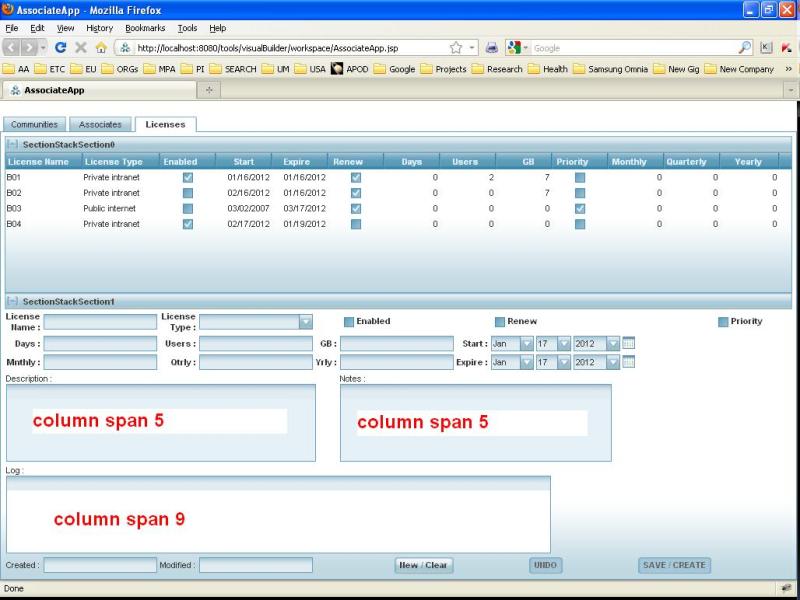
Task: Toggle the Enabled checkbox in the form
Action: click(349, 322)
